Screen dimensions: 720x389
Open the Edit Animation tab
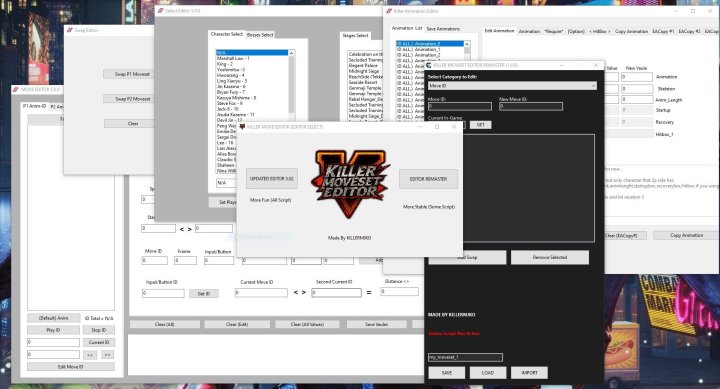pos(499,31)
